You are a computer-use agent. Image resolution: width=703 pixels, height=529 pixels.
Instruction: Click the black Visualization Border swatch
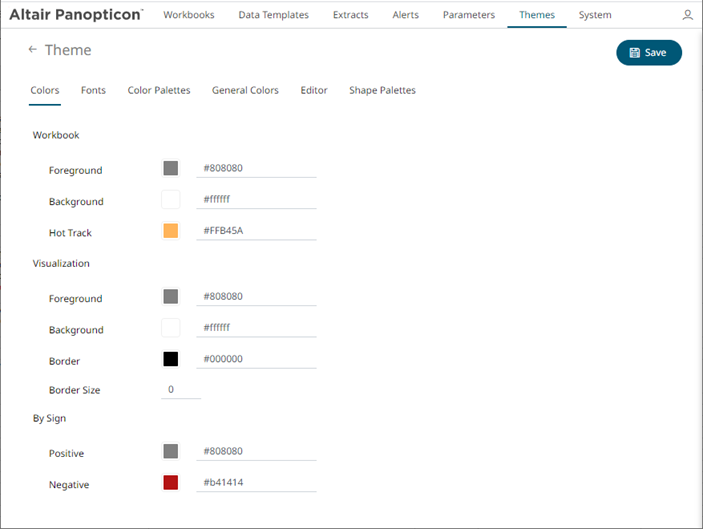[x=171, y=360]
